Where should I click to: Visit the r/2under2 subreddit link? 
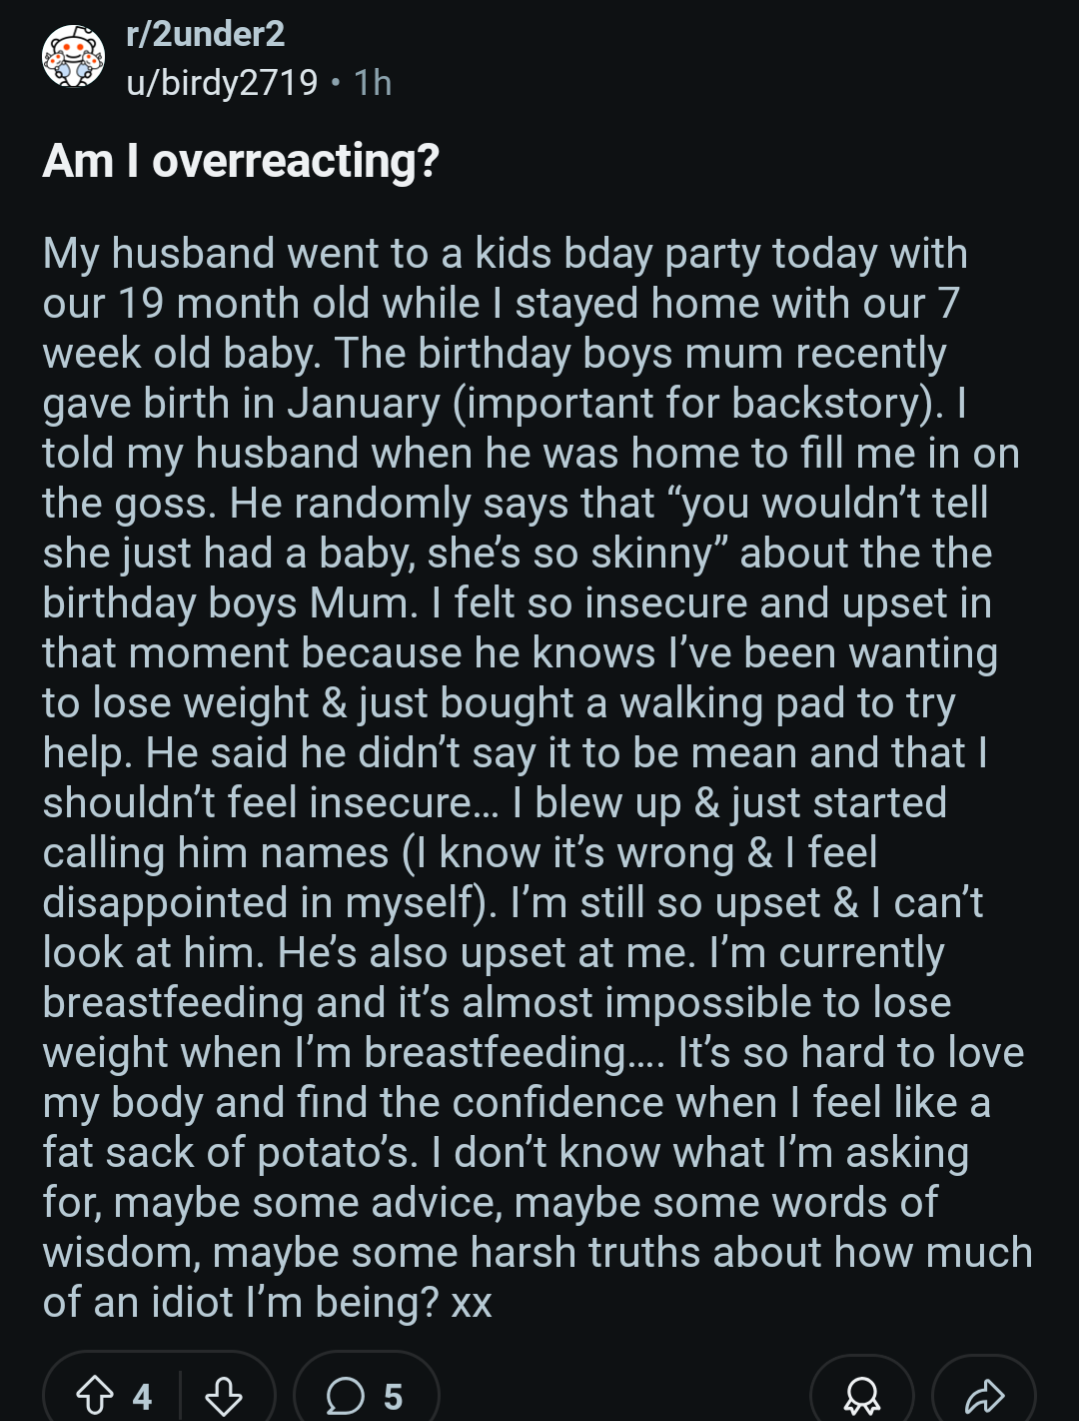click(x=205, y=34)
